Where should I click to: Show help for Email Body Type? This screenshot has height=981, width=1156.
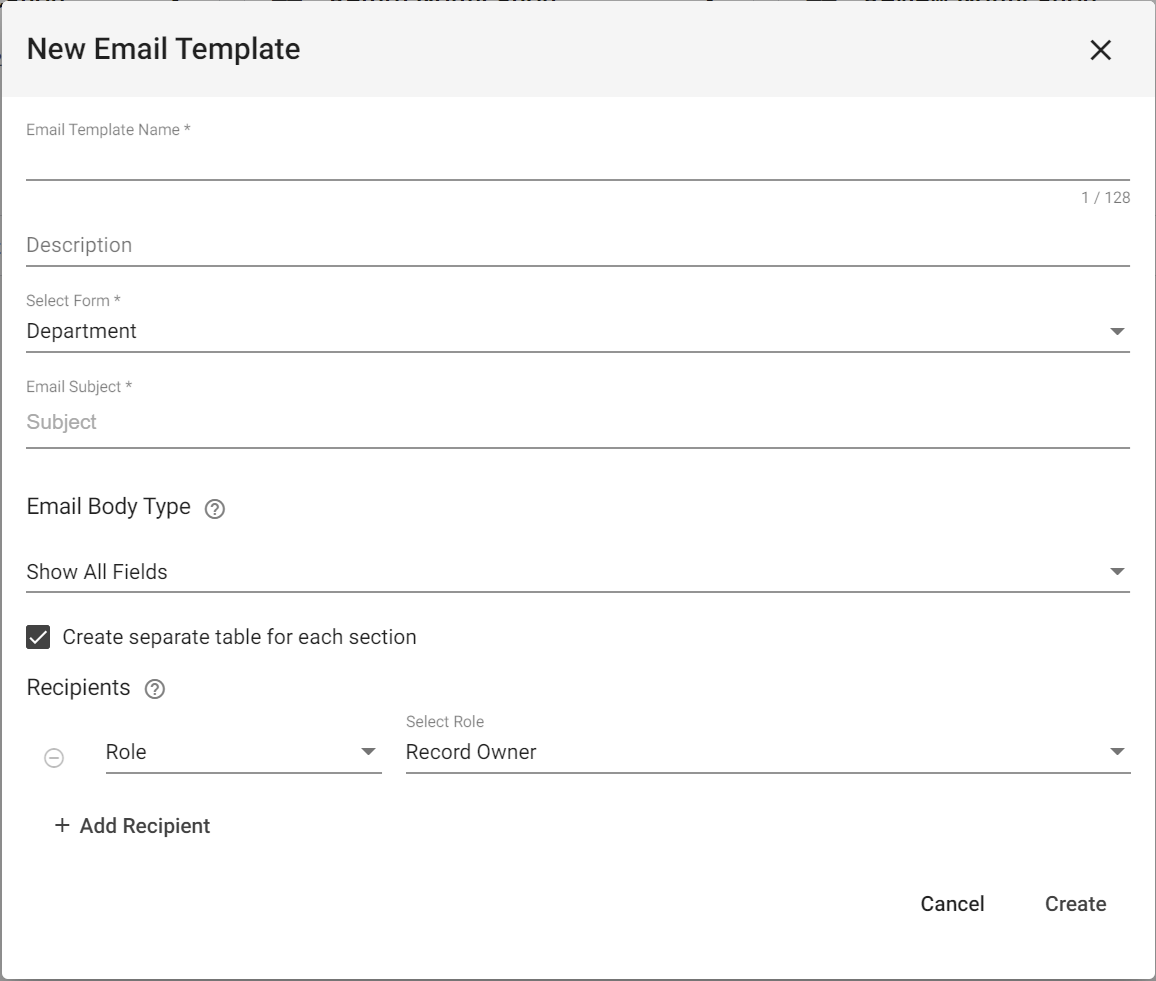[215, 509]
